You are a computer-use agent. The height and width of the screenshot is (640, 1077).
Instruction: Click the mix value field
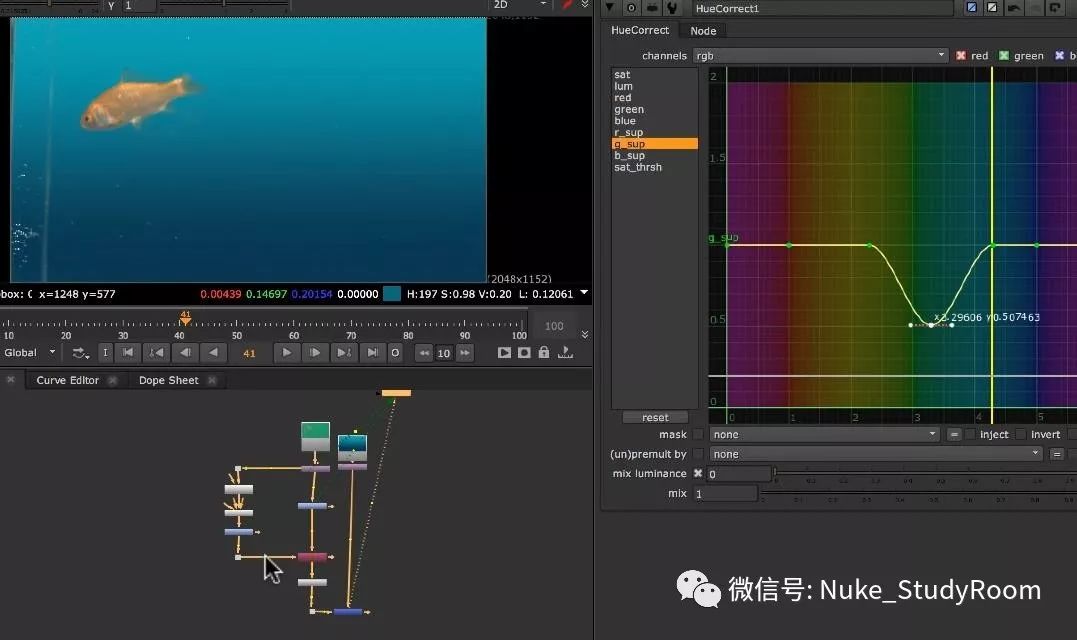725,494
